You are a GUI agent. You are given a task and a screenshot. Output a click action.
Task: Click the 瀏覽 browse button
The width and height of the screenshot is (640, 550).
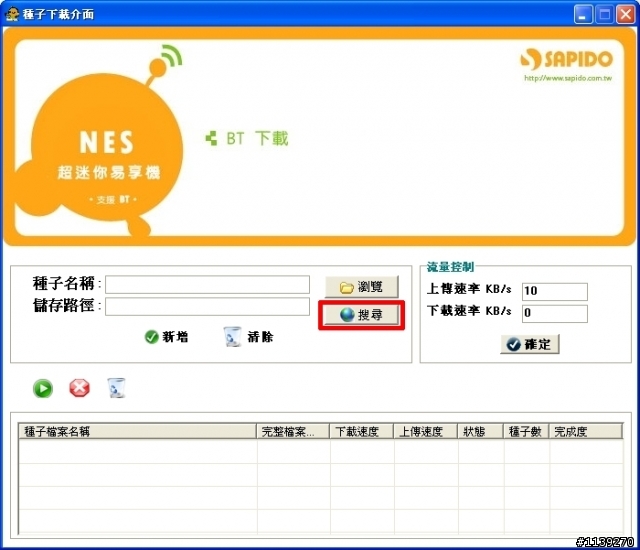click(x=361, y=287)
